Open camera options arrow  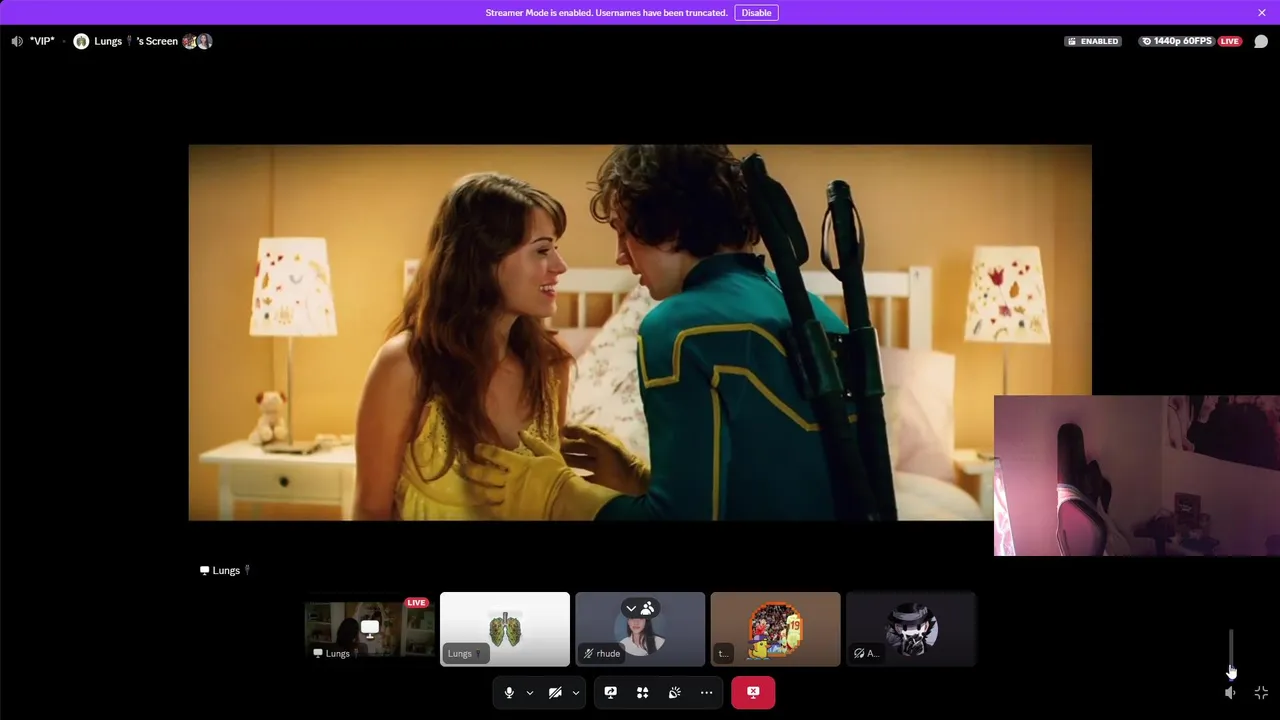coord(576,692)
